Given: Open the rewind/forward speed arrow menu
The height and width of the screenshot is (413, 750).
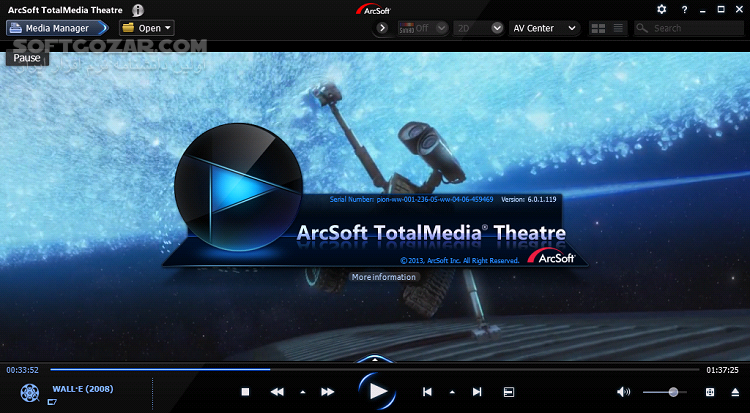Looking at the screenshot, I should [302, 392].
